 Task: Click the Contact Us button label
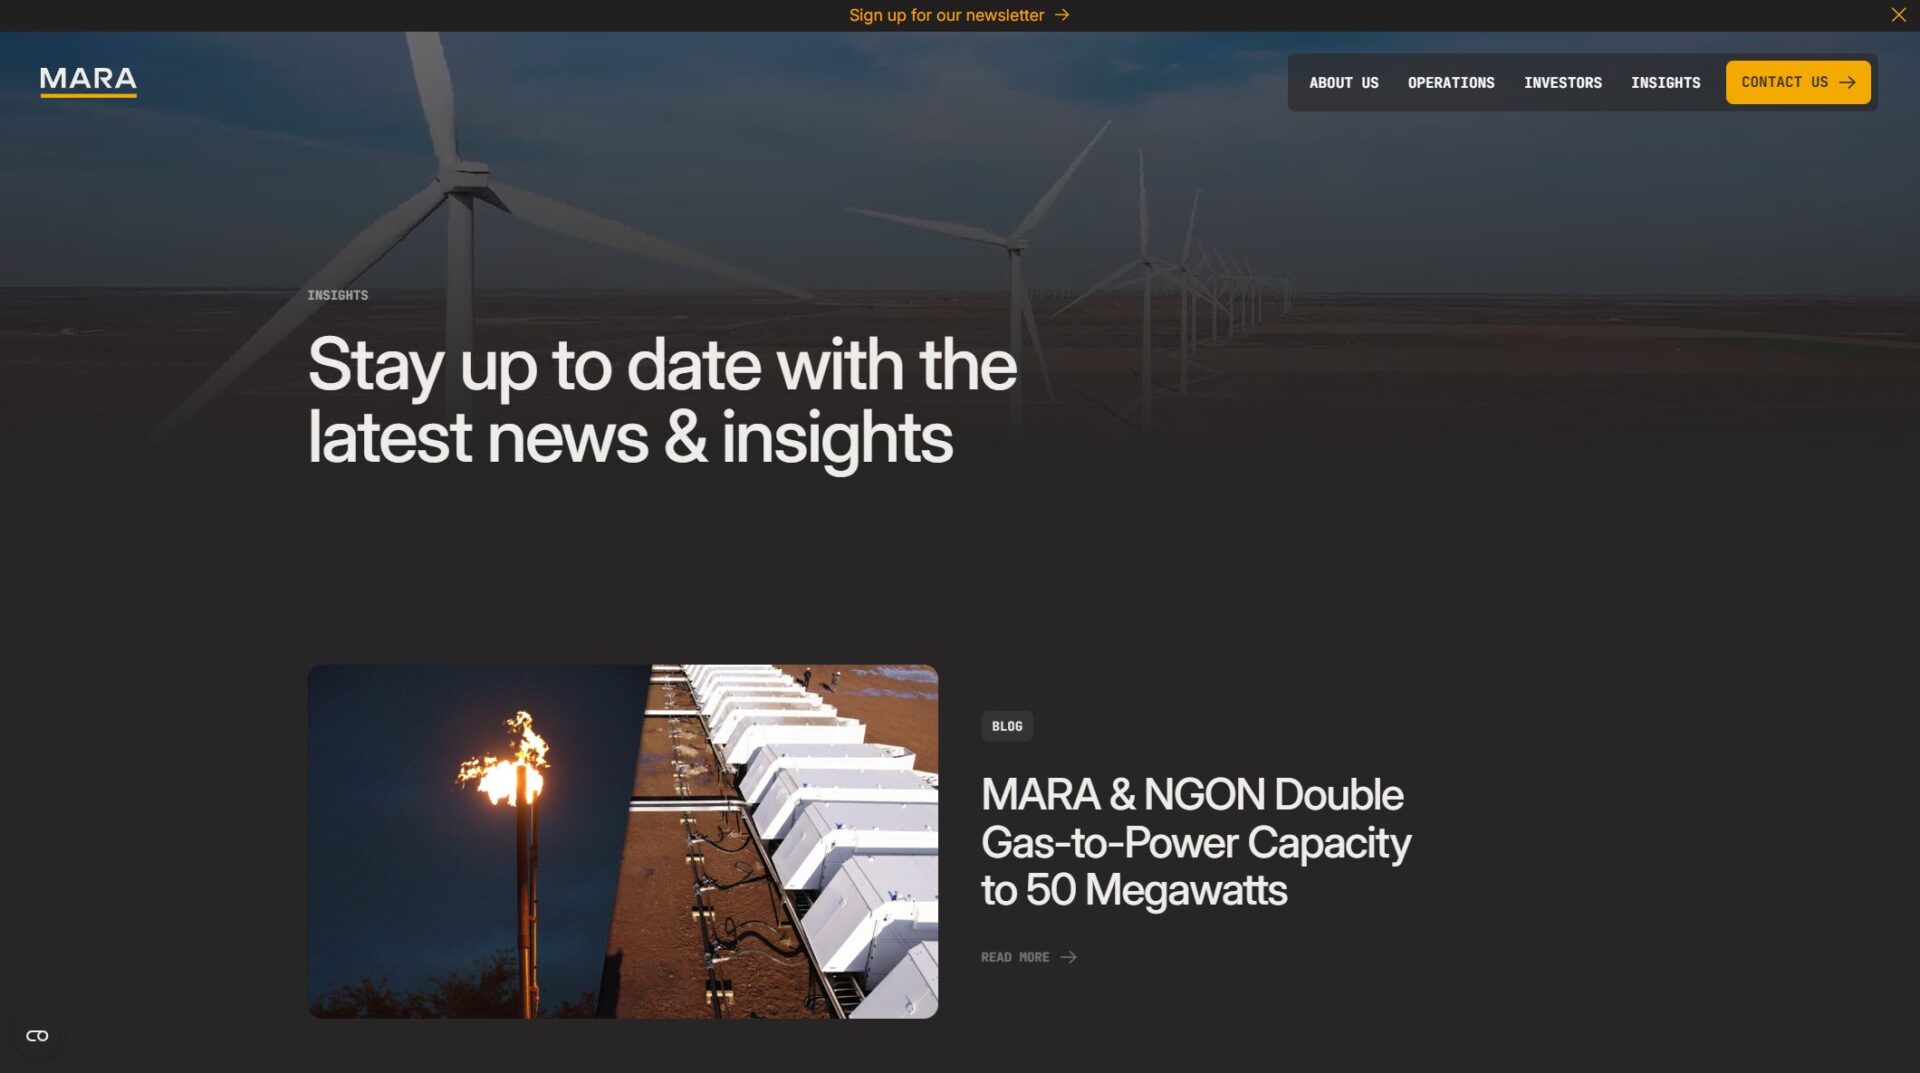1784,83
